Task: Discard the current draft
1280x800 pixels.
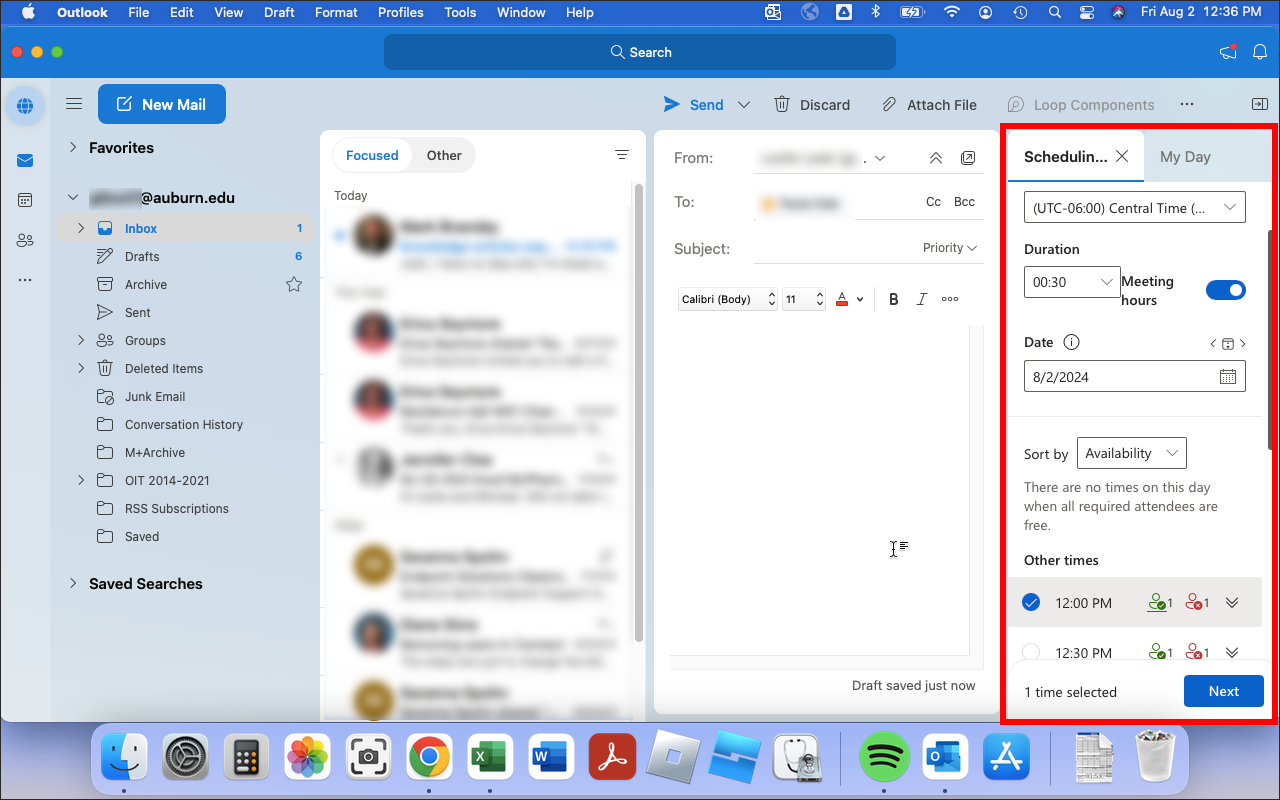Action: pyautogui.click(x=812, y=104)
